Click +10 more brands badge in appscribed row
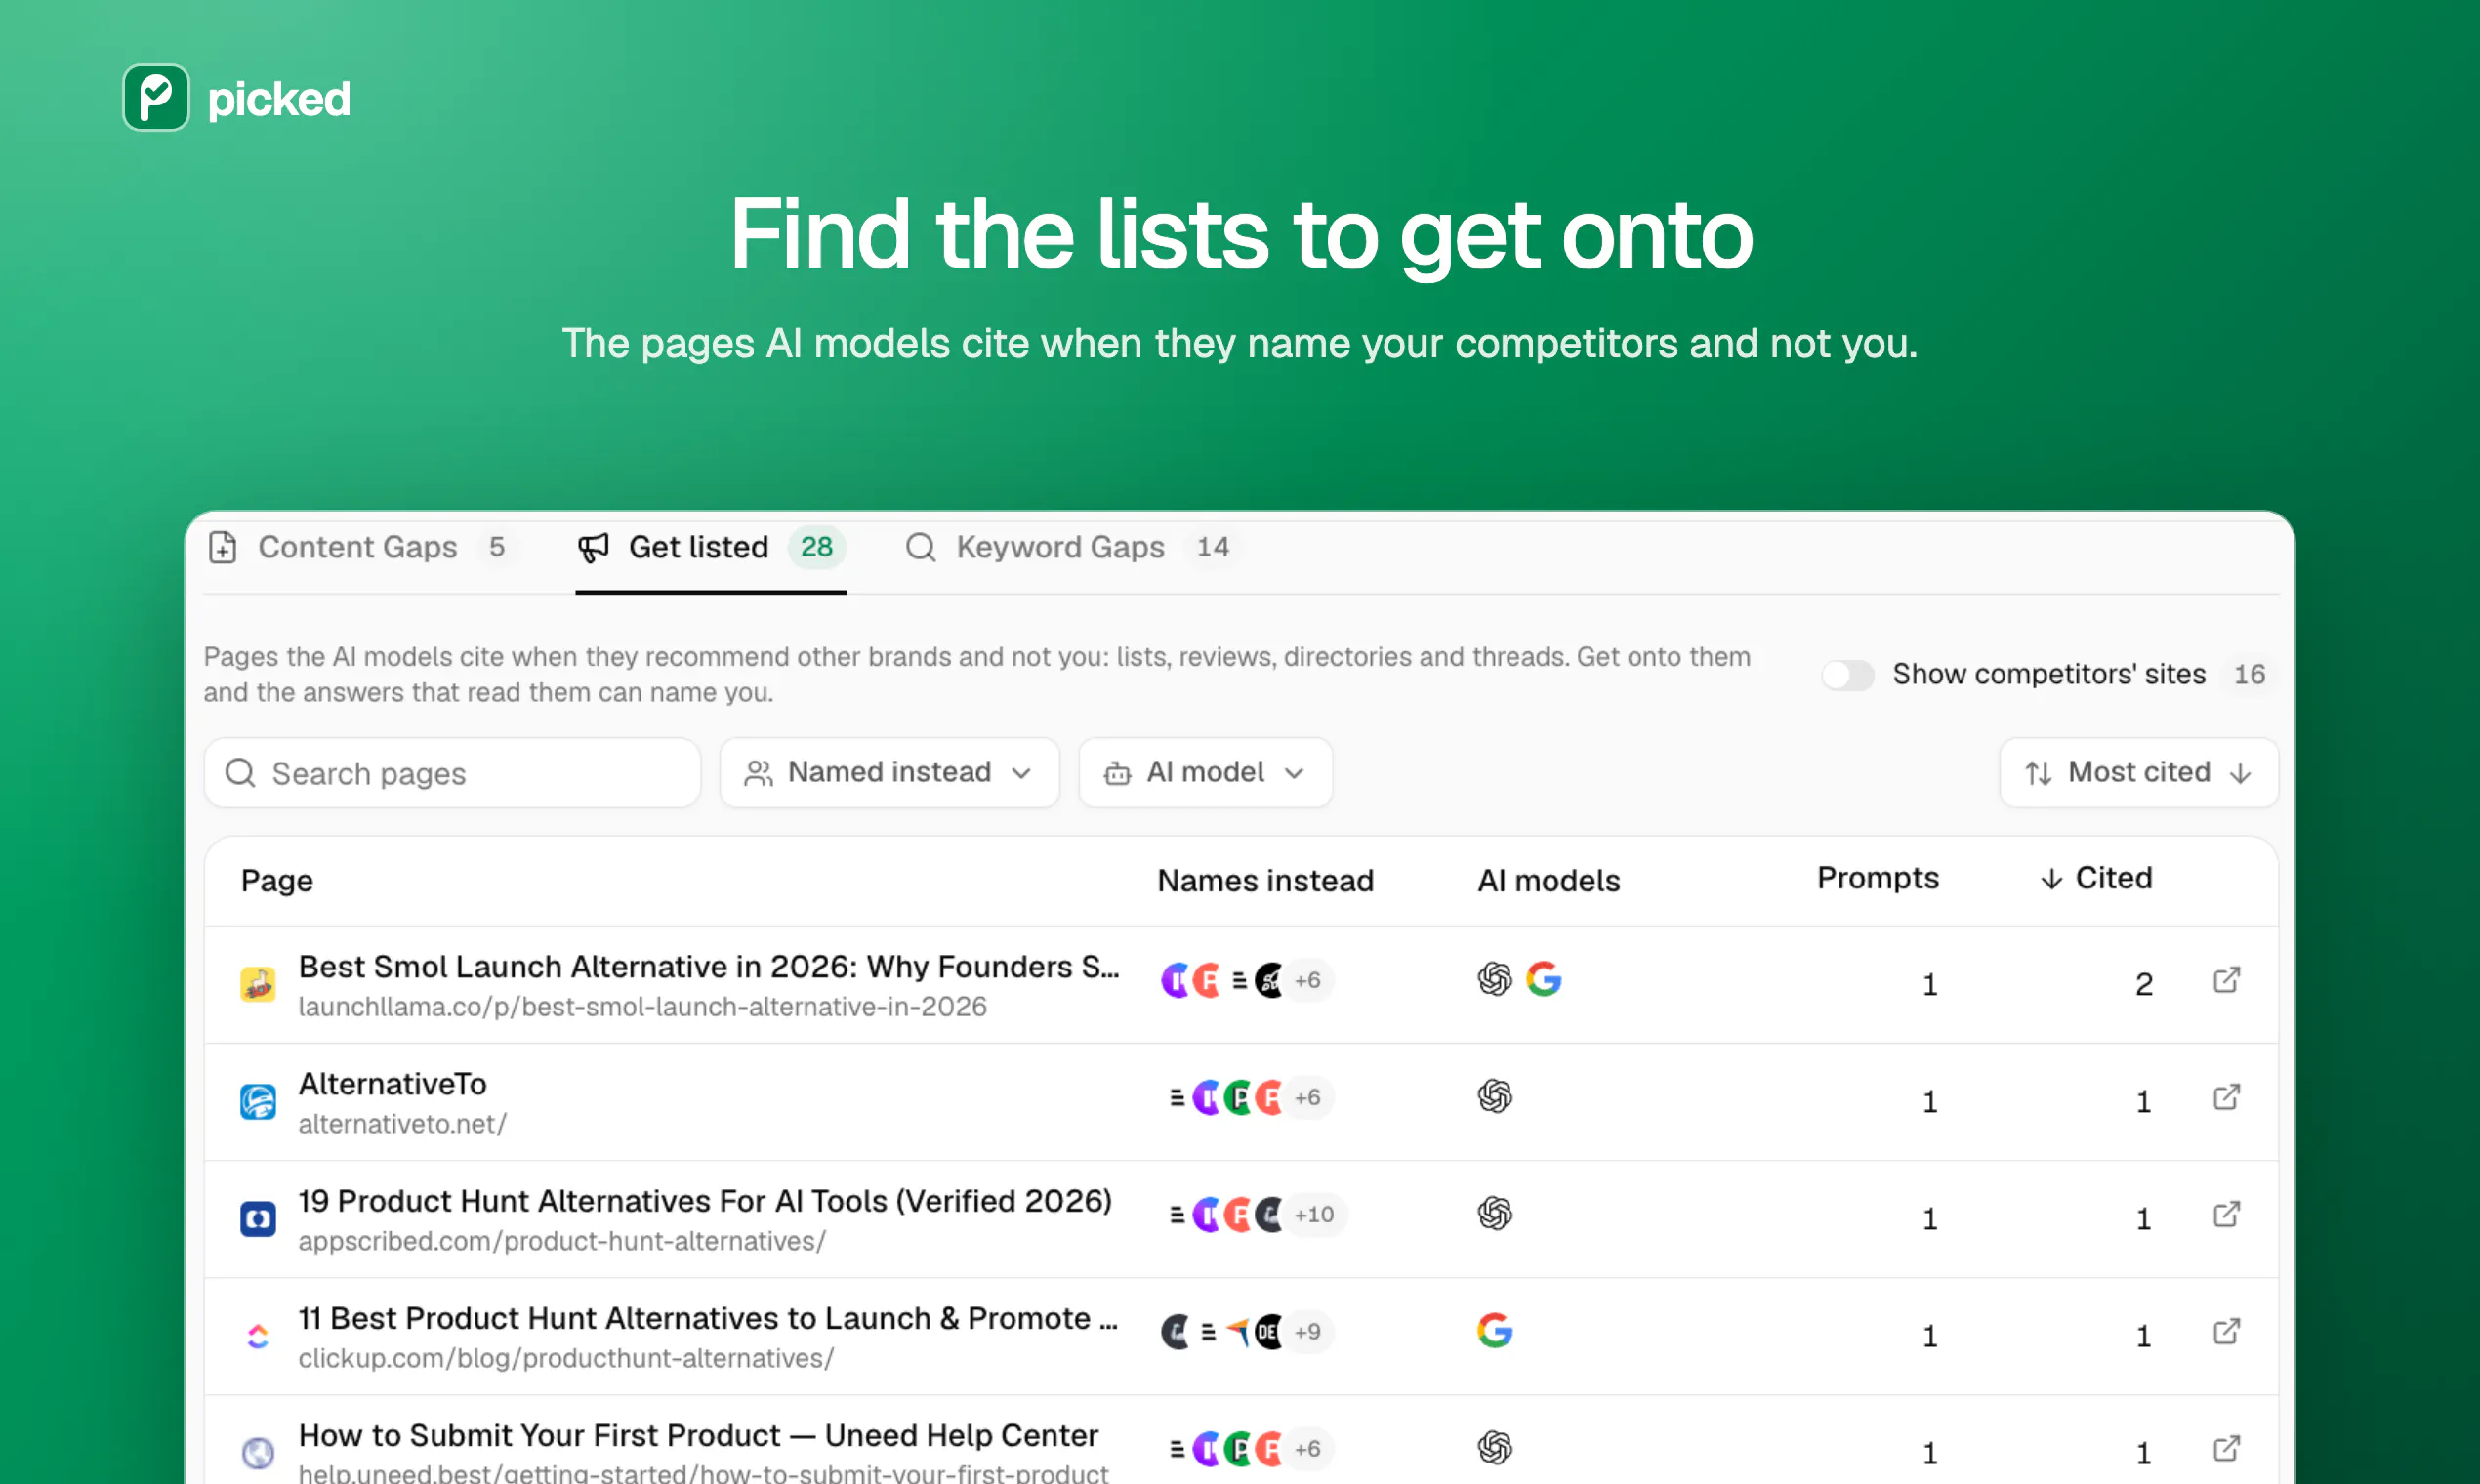This screenshot has width=2480, height=1484. [x=1314, y=1214]
